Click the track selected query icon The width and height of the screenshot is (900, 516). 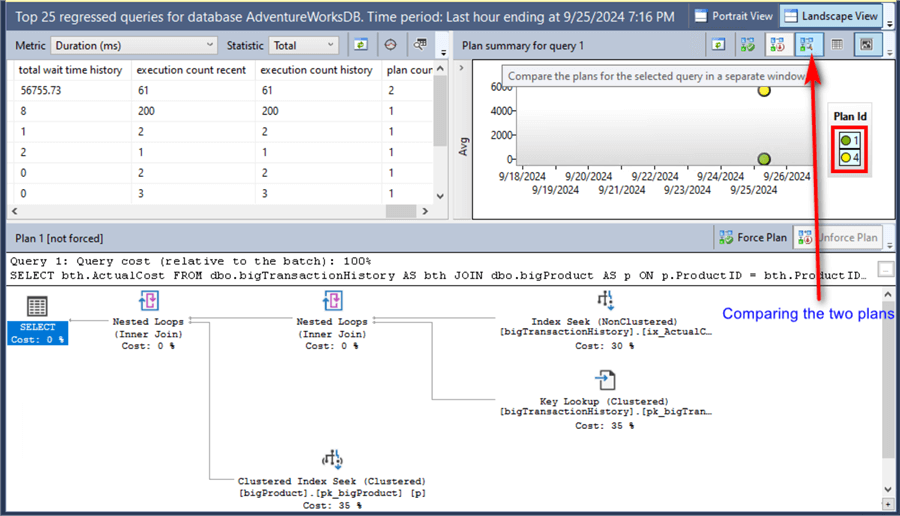[x=390, y=45]
